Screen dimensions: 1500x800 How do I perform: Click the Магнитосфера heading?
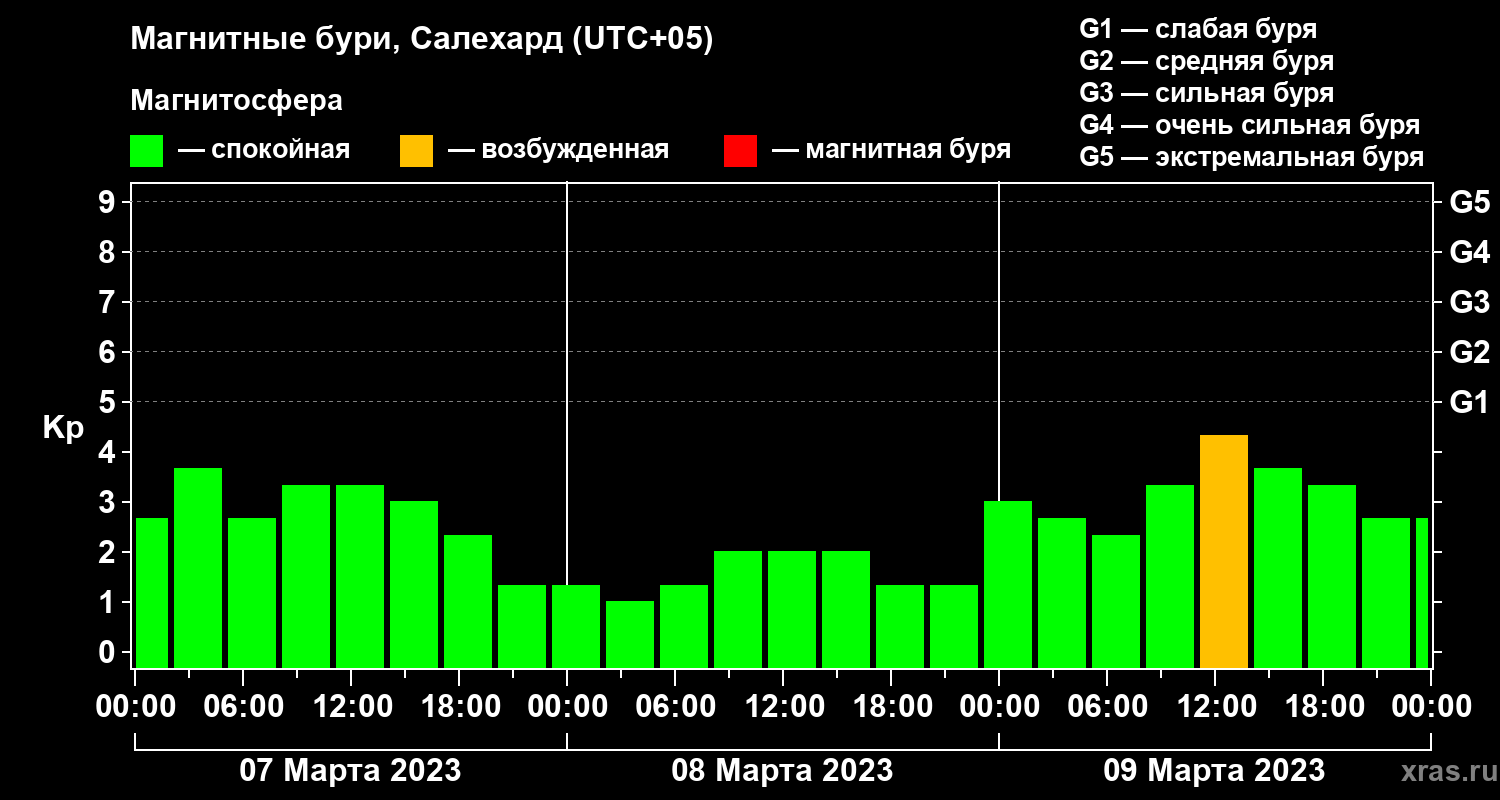237,101
